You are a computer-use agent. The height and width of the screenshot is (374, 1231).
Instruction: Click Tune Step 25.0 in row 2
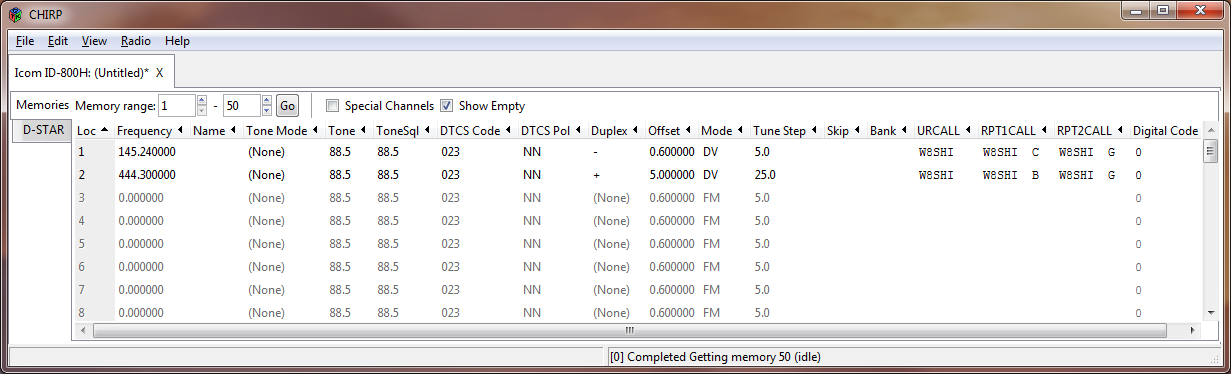[x=765, y=175]
